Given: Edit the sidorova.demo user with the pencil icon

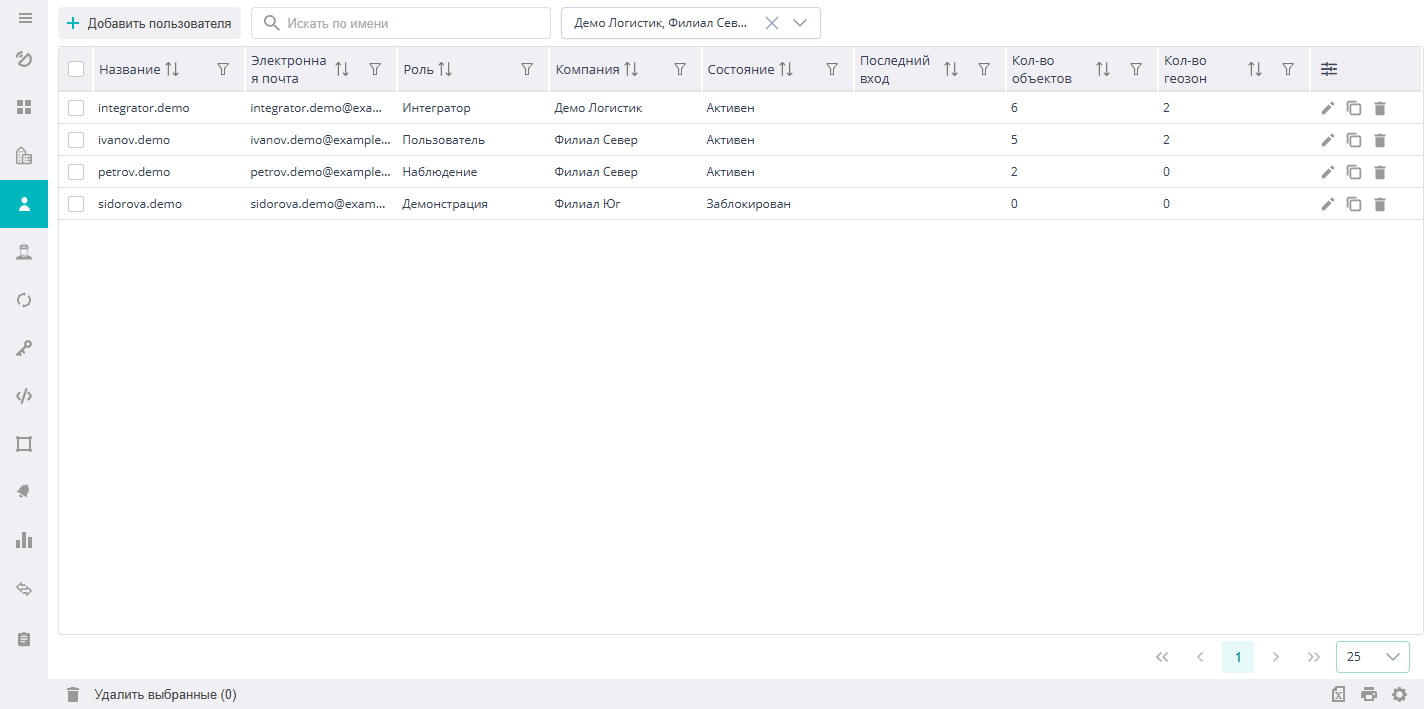Looking at the screenshot, I should pos(1328,204).
